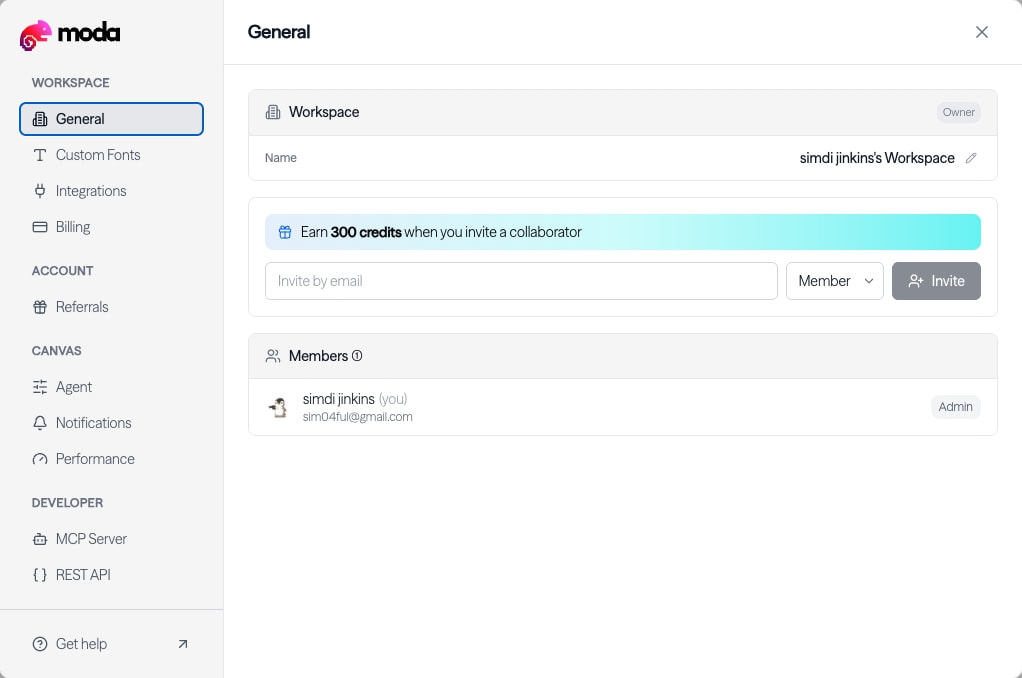The image size is (1022, 678).
Task: Click the Workspace building icon in header
Action: (x=272, y=112)
